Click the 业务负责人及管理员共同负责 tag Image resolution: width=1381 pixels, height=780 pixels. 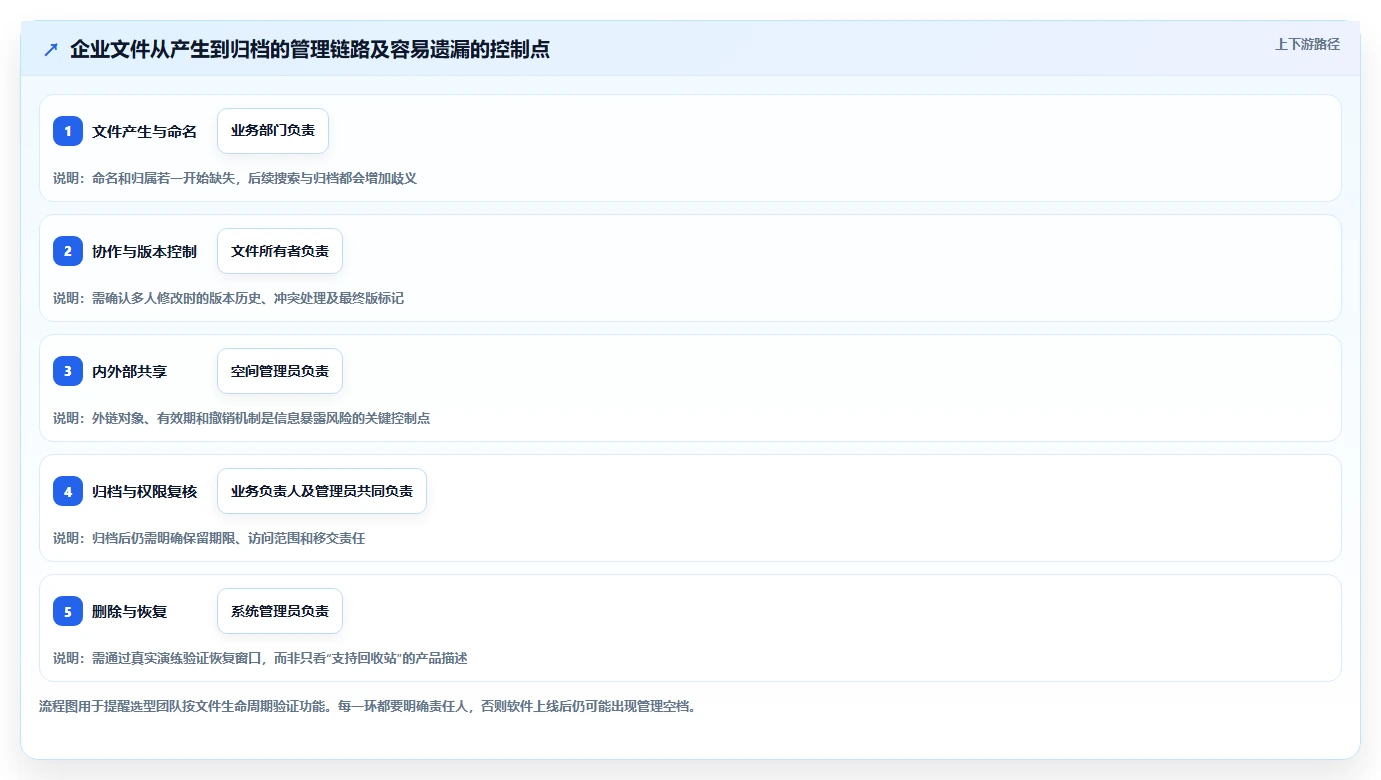pos(322,491)
